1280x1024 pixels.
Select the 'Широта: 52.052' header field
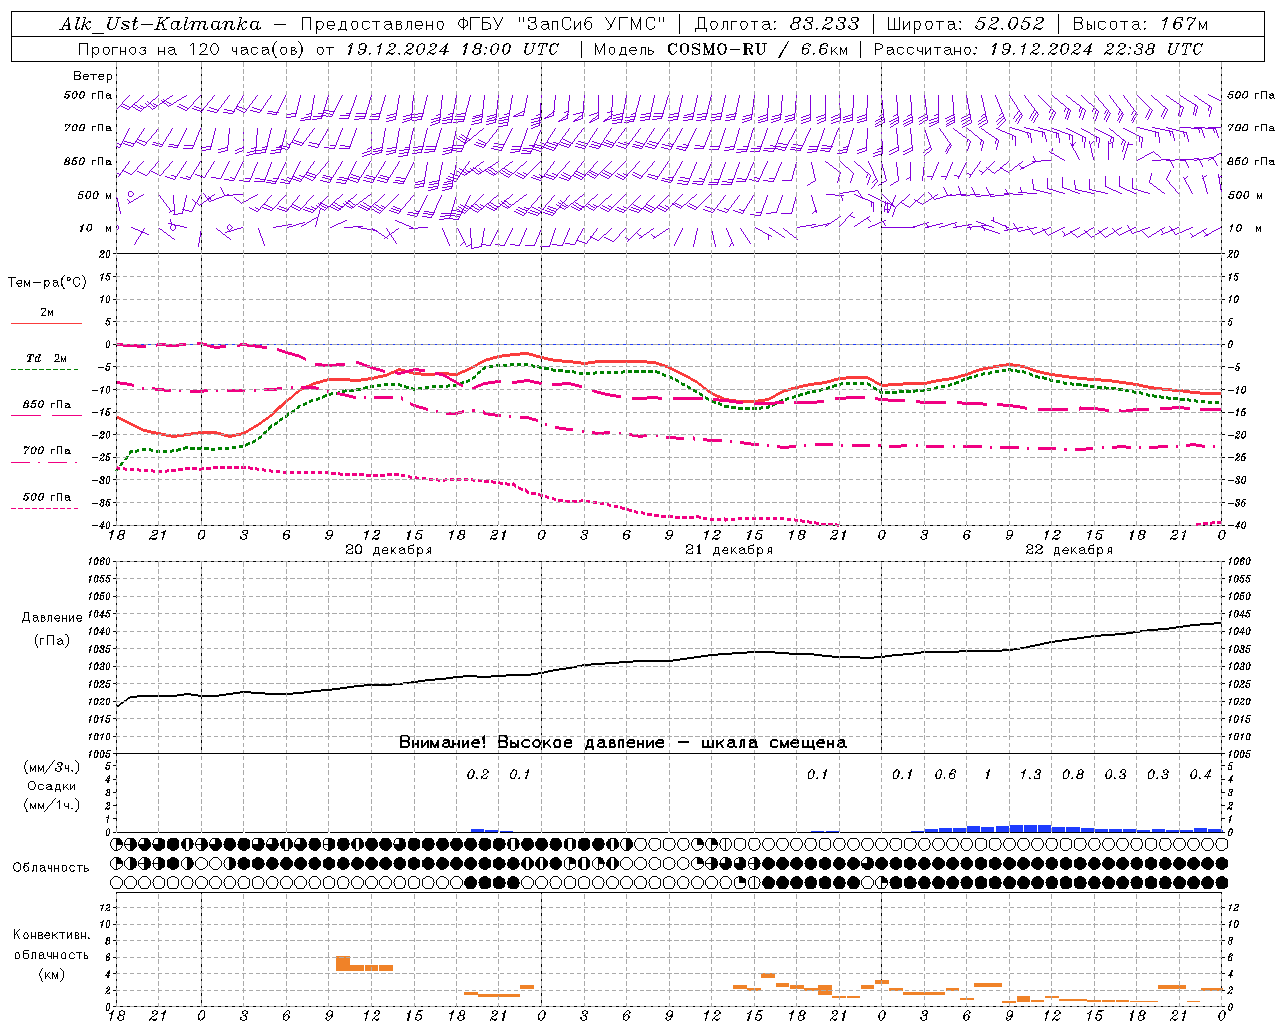click(x=965, y=24)
